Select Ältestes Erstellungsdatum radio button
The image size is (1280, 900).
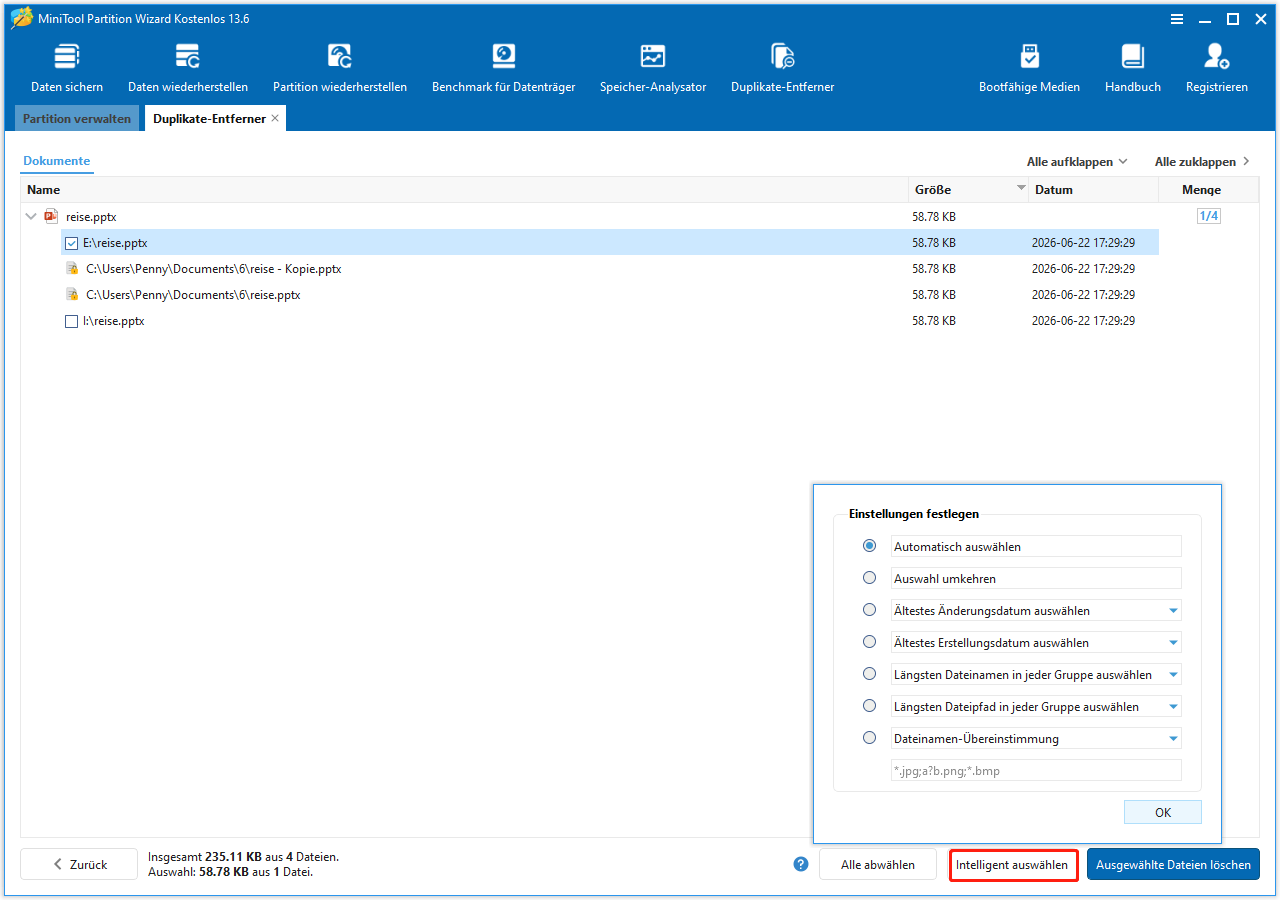(x=870, y=642)
